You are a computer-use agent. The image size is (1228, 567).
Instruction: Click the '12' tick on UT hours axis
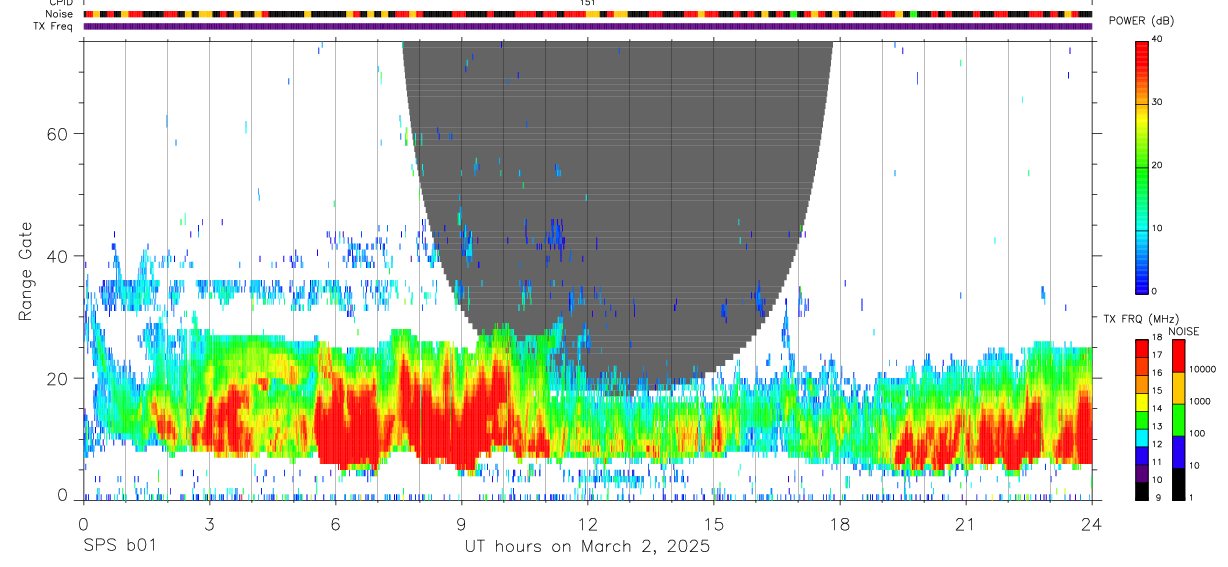(588, 523)
